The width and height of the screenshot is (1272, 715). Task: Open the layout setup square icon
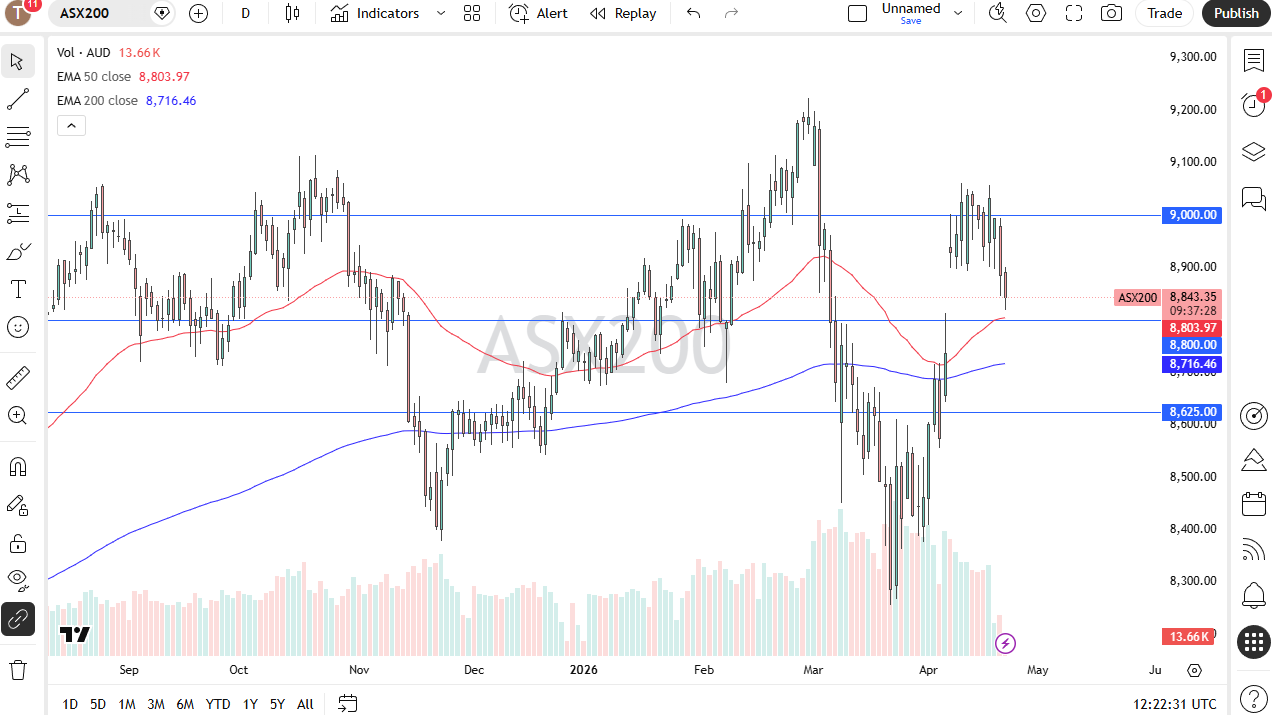tap(857, 13)
